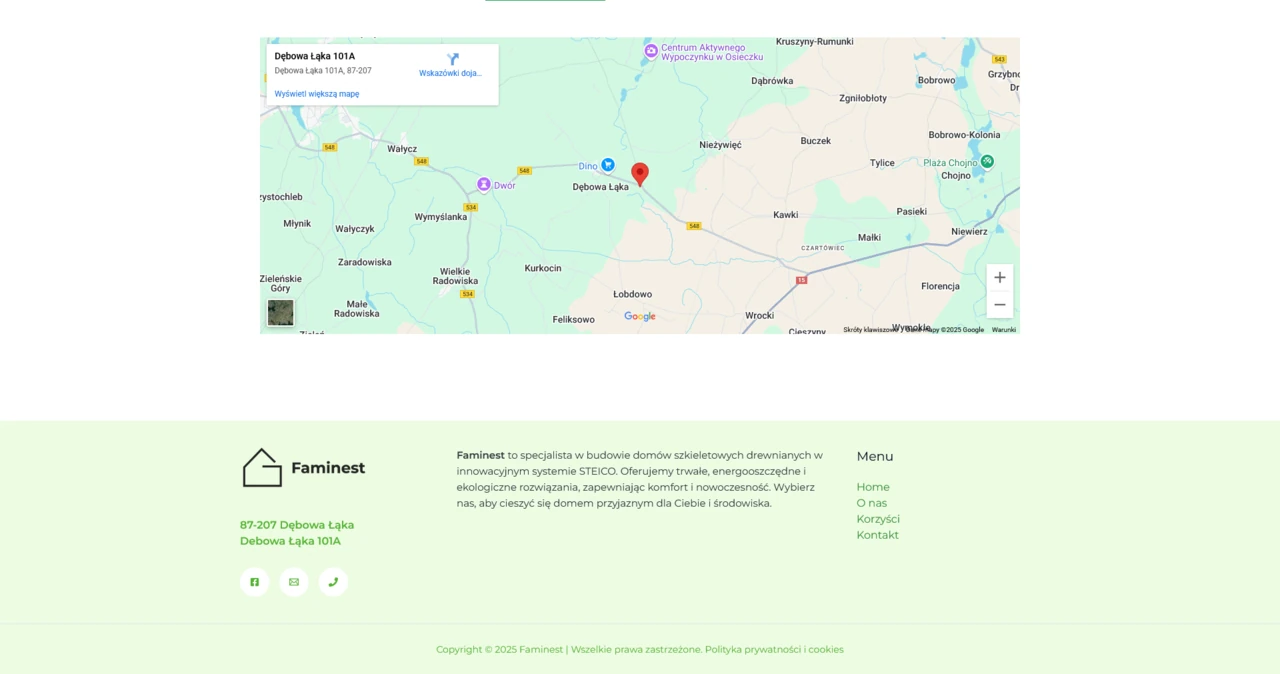This screenshot has height=674, width=1280.
Task: Open Korzyści footer menu link
Action: click(x=878, y=519)
